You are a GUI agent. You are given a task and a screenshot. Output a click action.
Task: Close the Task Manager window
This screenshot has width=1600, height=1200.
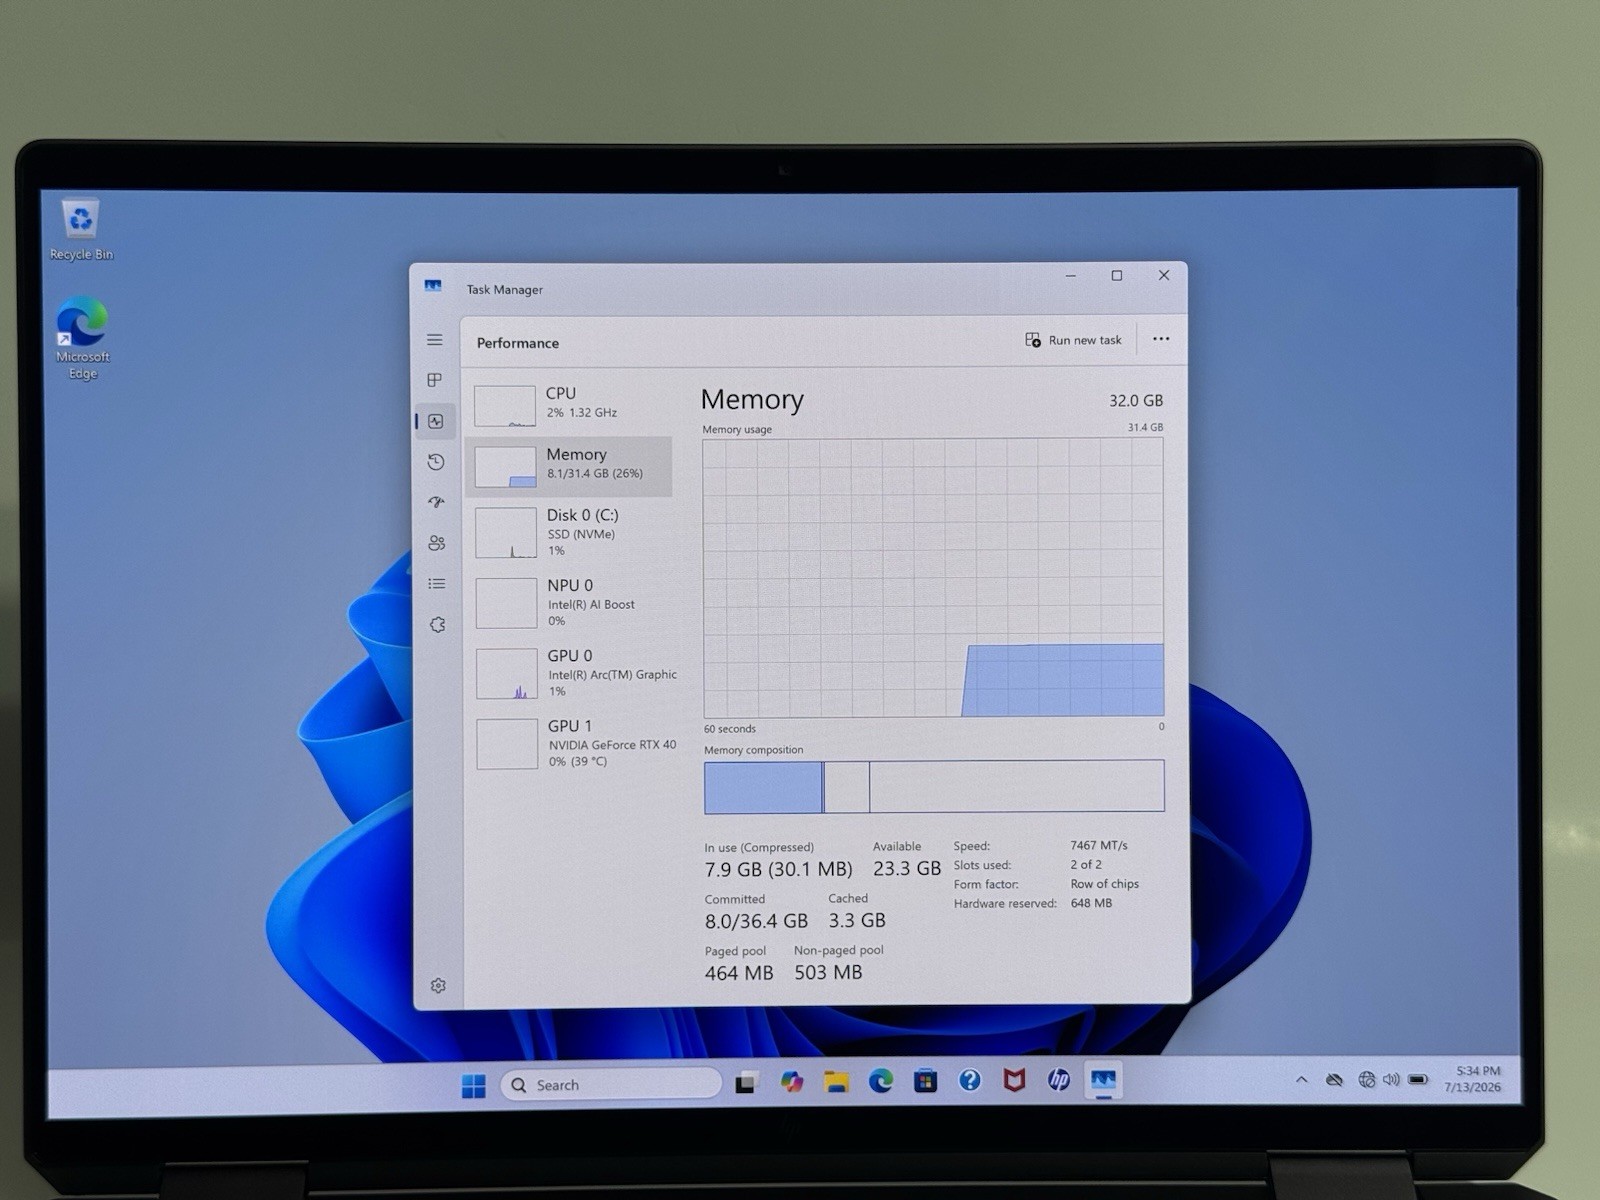click(x=1164, y=275)
